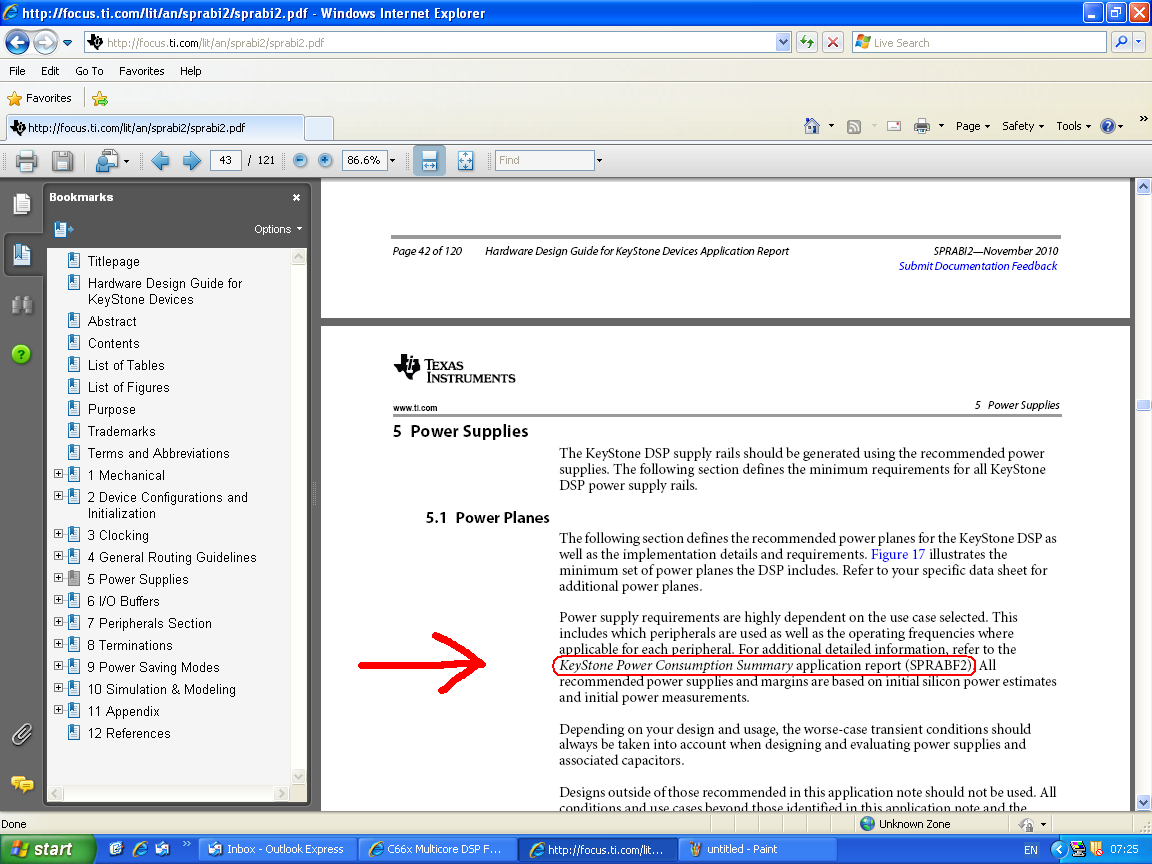
Task: Zoom out with the minus icon
Action: [x=300, y=160]
